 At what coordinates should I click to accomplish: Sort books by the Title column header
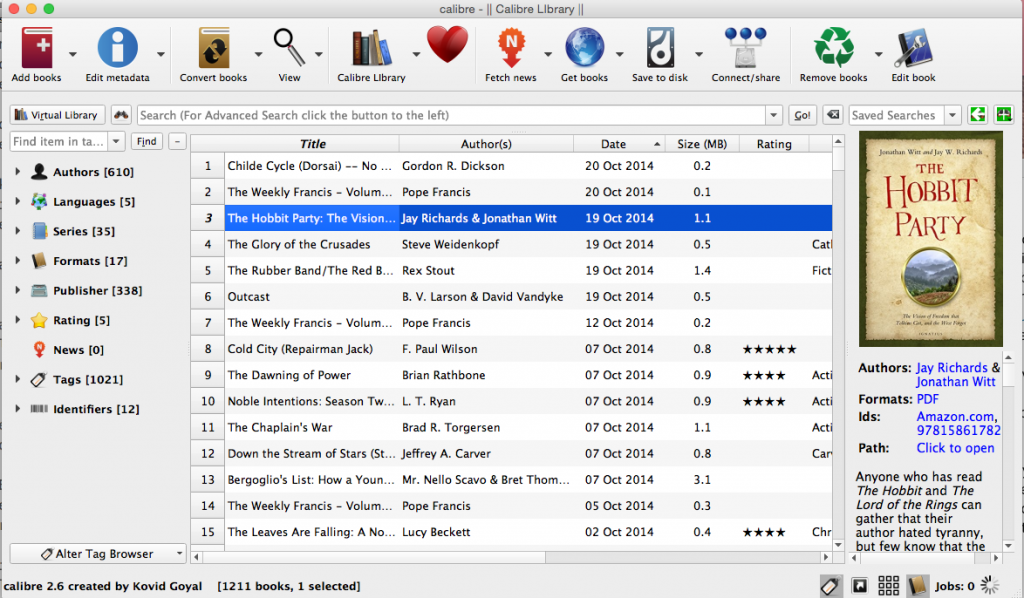[313, 144]
